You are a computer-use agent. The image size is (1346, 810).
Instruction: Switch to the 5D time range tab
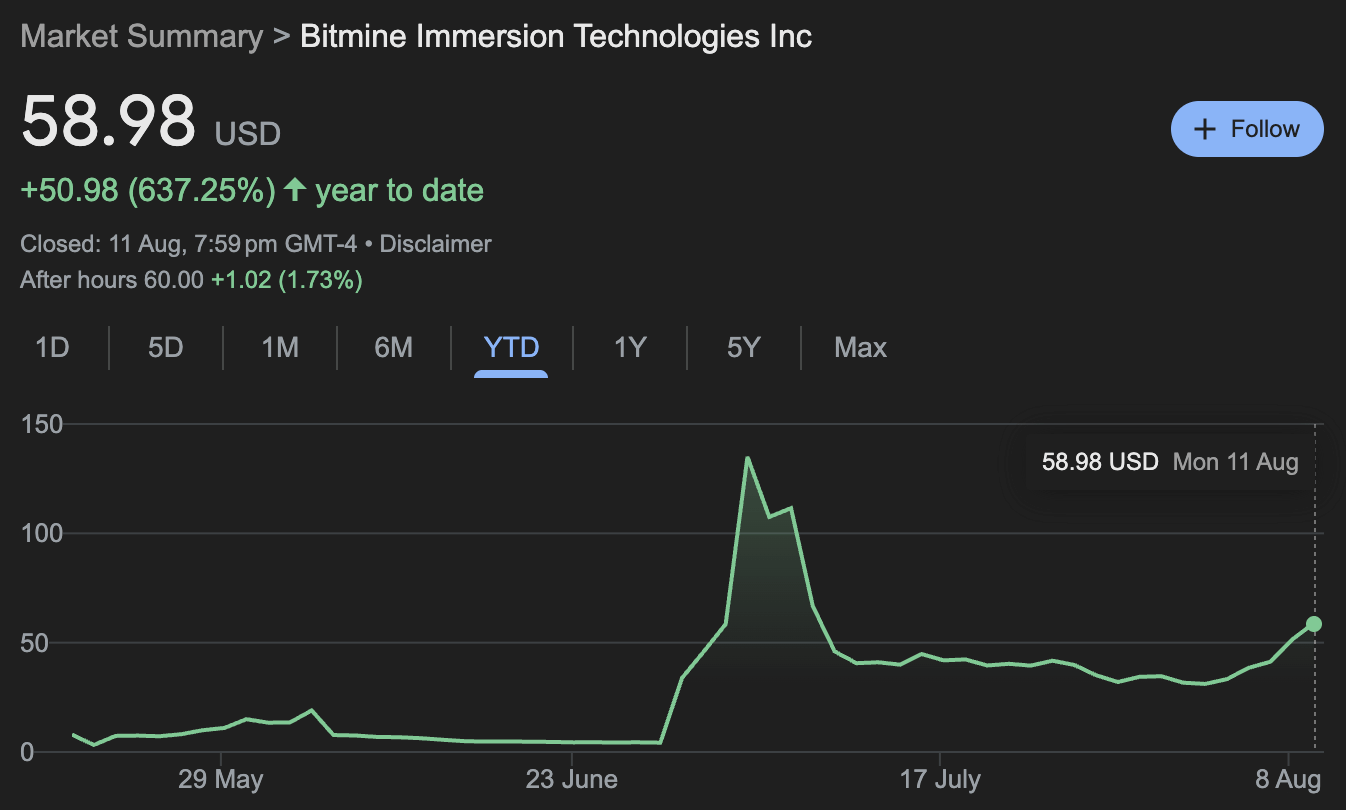166,348
